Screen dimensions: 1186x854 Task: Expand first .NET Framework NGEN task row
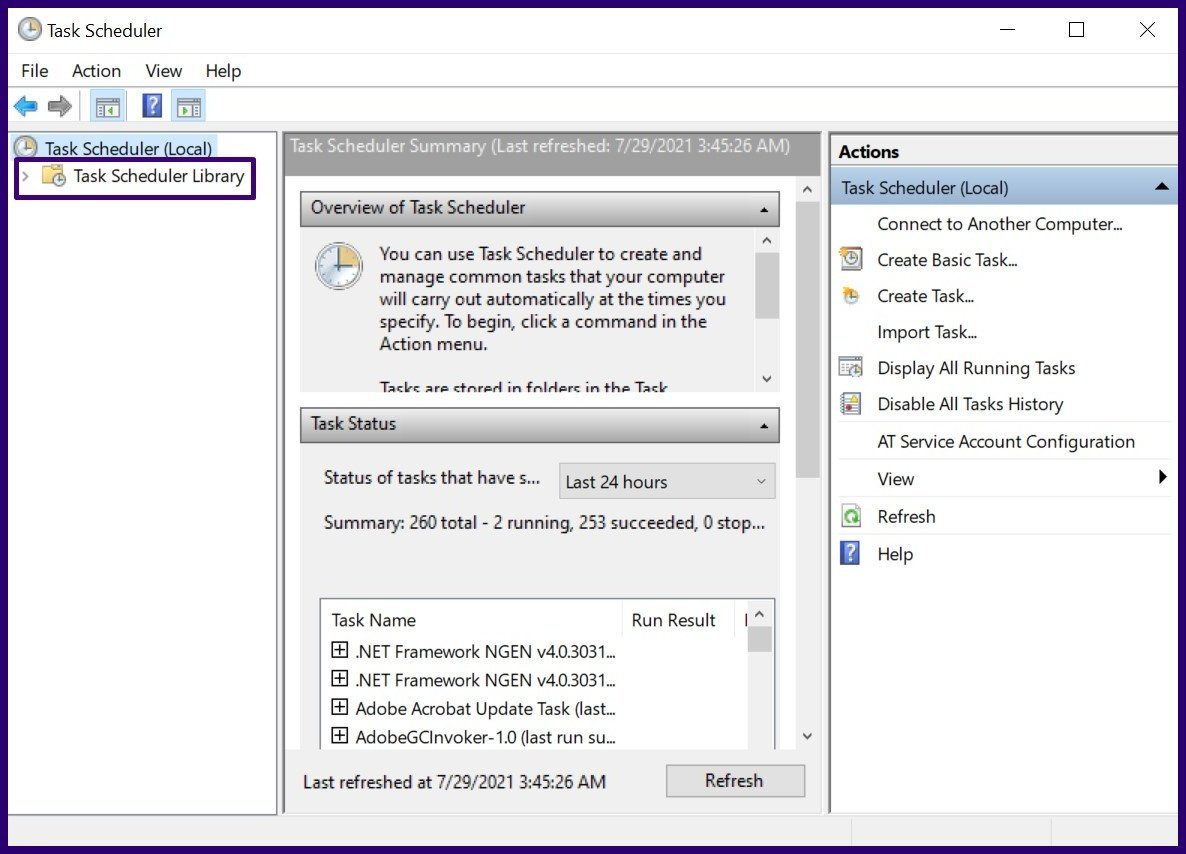[340, 650]
